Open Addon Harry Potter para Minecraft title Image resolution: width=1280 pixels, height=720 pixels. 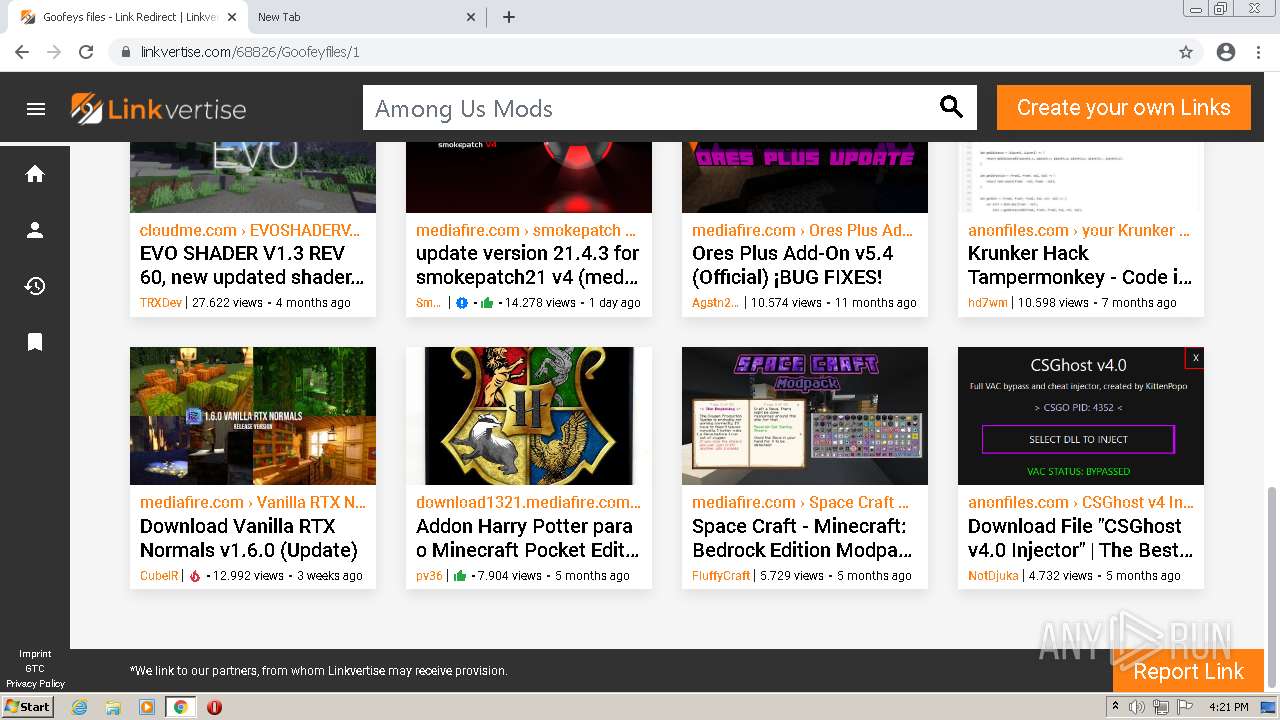528,538
